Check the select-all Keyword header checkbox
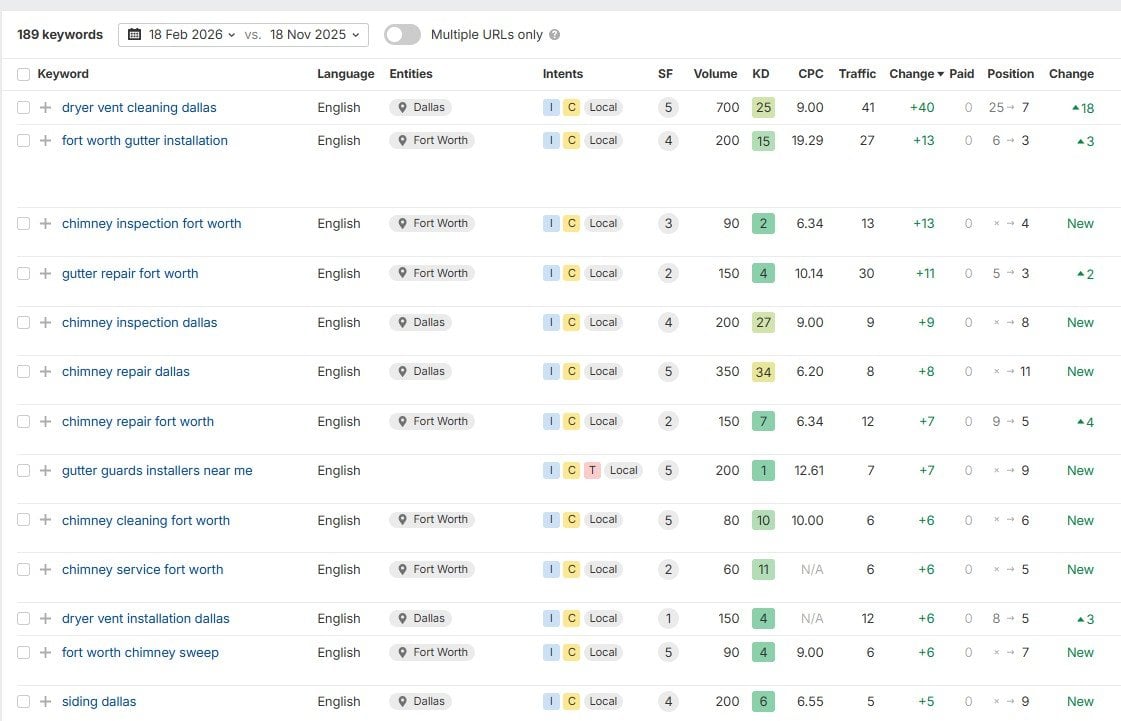This screenshot has height=721, width=1121. (x=24, y=74)
